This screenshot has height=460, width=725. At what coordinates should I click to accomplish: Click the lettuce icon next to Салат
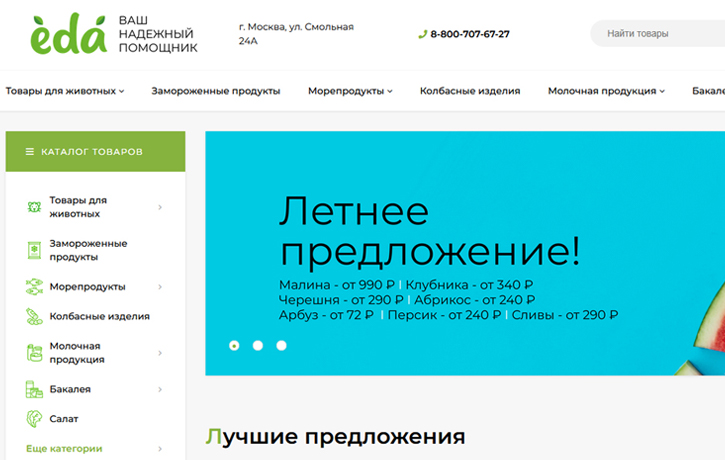(x=34, y=419)
